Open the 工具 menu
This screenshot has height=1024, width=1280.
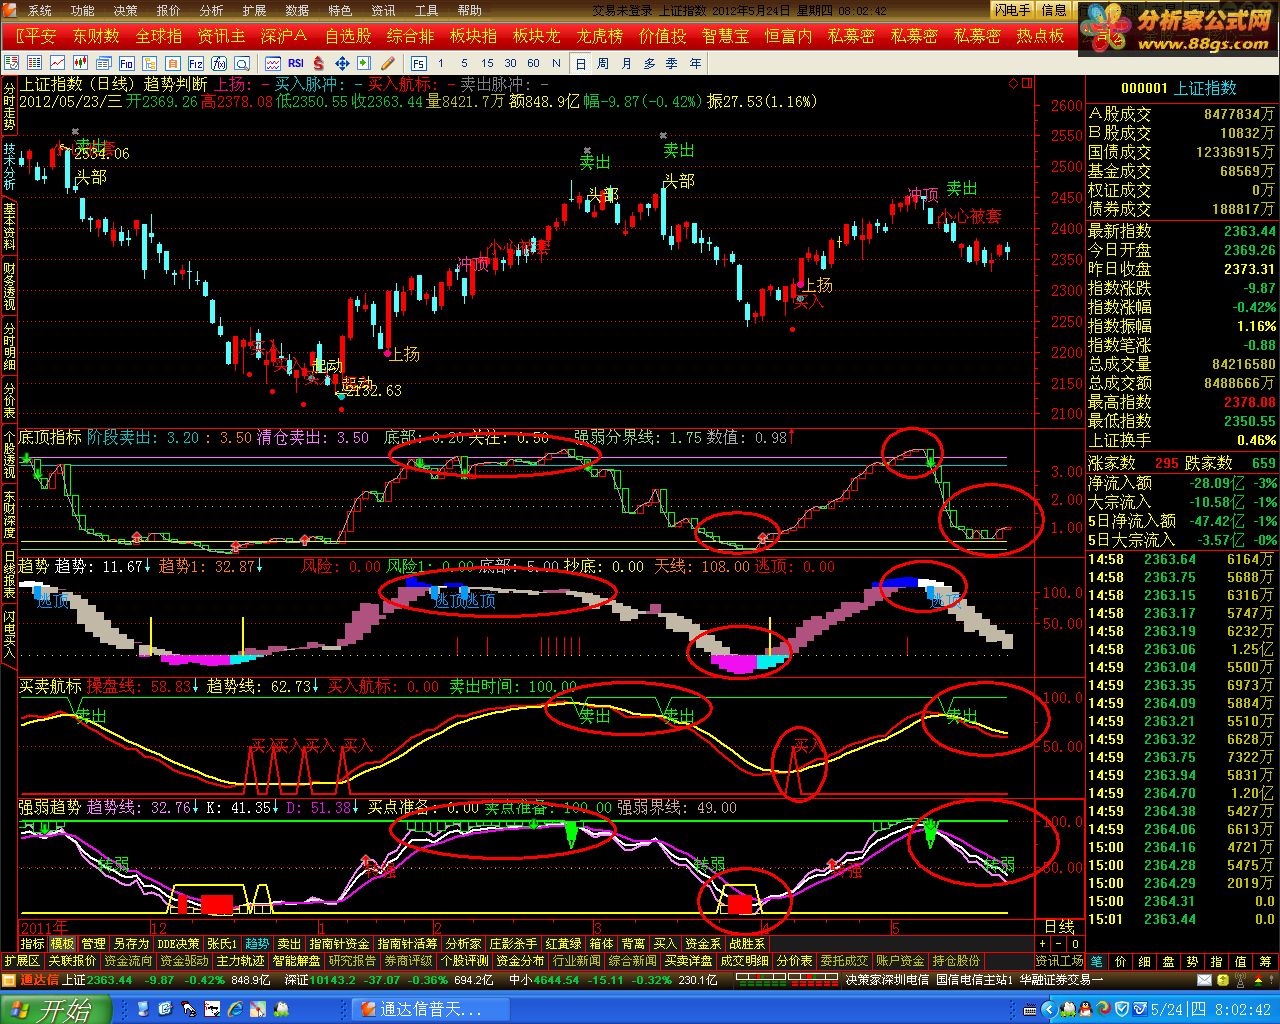426,10
